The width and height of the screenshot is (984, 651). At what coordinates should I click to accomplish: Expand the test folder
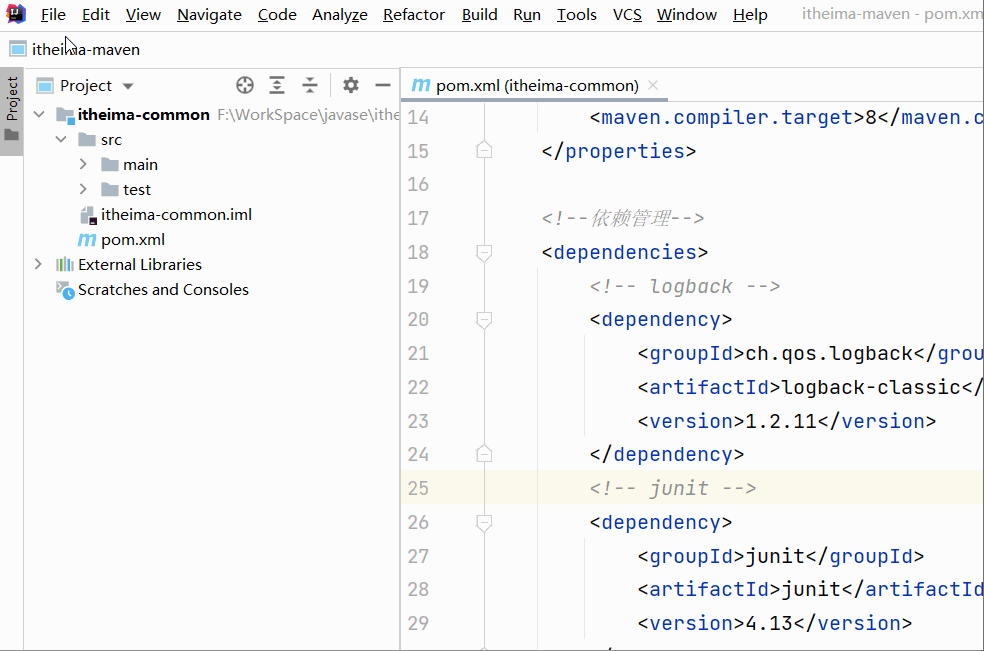tap(83, 189)
